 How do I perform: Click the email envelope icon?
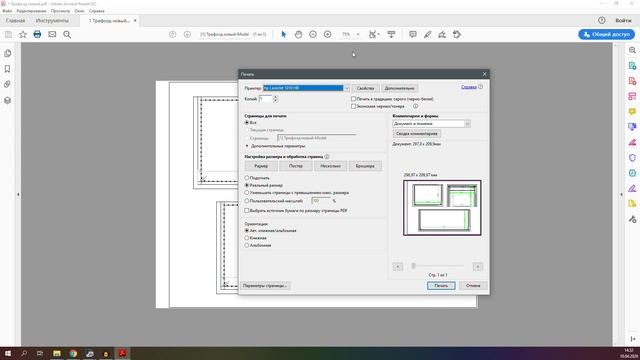[x=52, y=34]
